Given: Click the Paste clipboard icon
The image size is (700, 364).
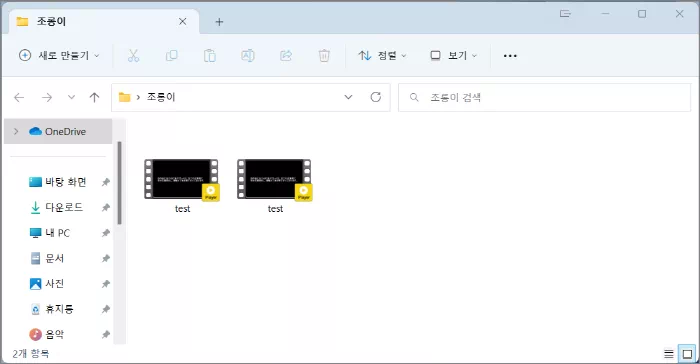Looking at the screenshot, I should [209, 56].
